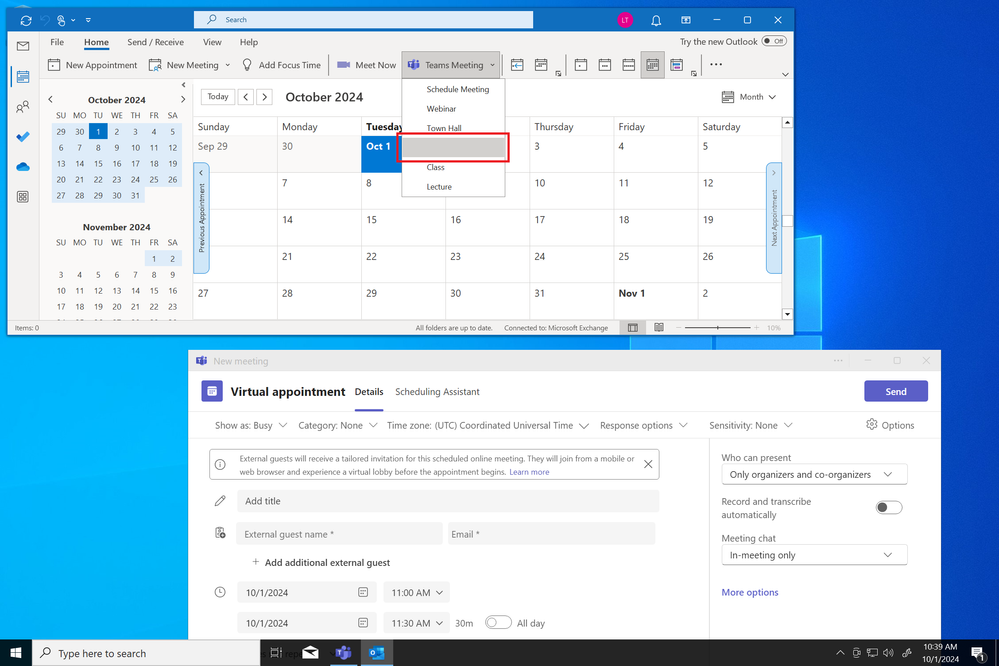Expand the New Meeting dropdown arrow
This screenshot has width=999, height=666.
tap(227, 65)
